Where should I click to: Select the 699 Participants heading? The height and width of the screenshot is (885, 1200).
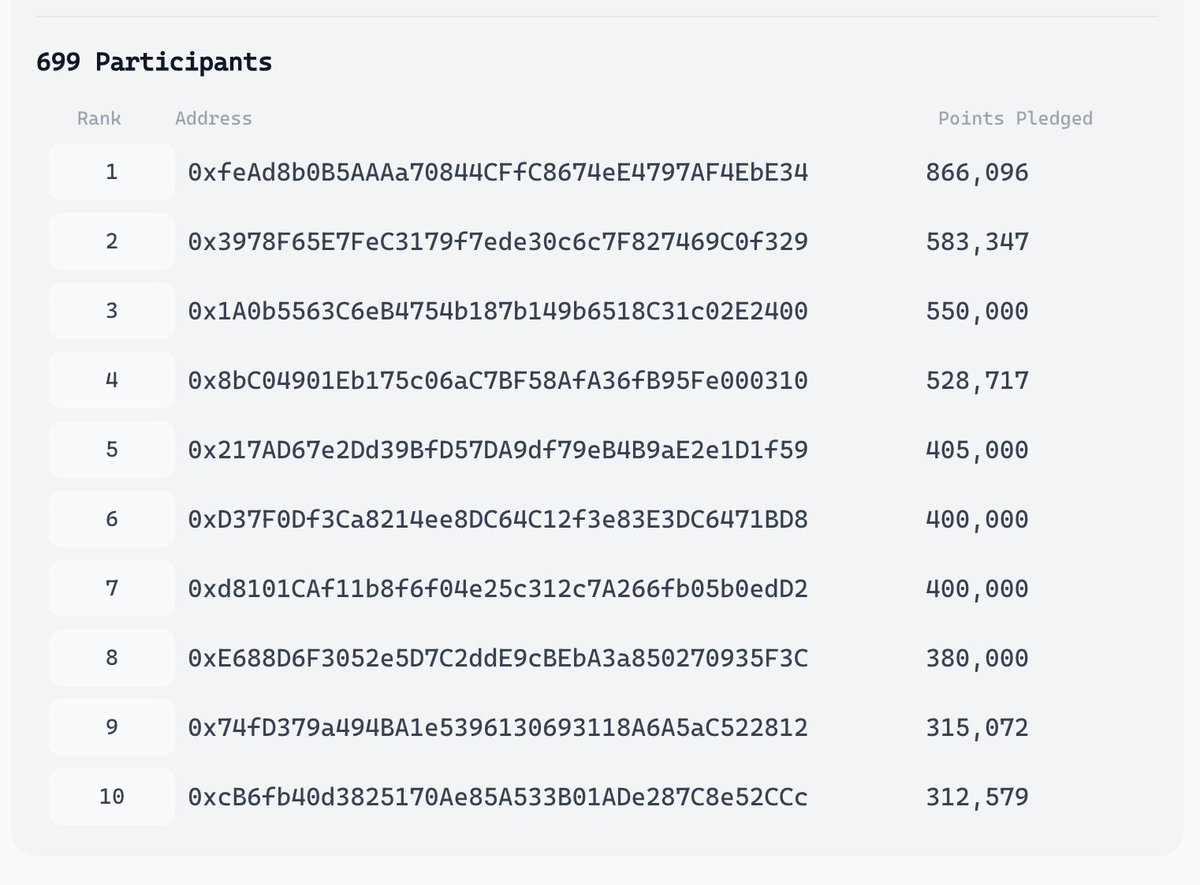(x=154, y=61)
